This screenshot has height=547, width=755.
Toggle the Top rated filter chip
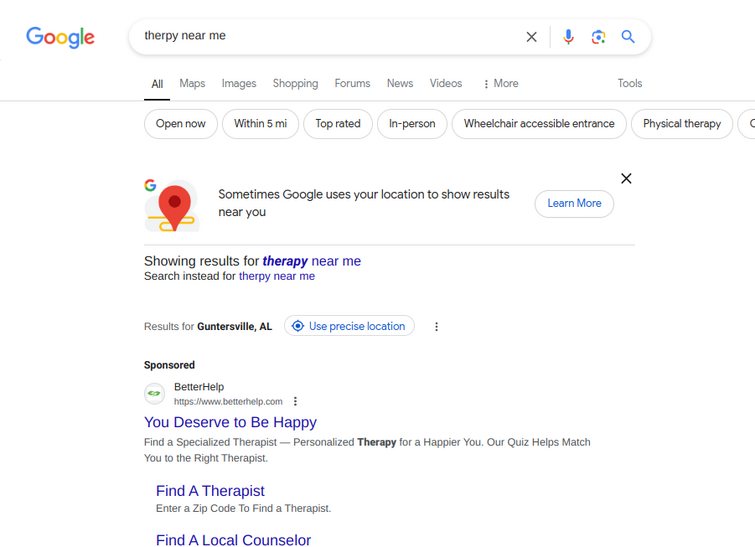pos(338,124)
